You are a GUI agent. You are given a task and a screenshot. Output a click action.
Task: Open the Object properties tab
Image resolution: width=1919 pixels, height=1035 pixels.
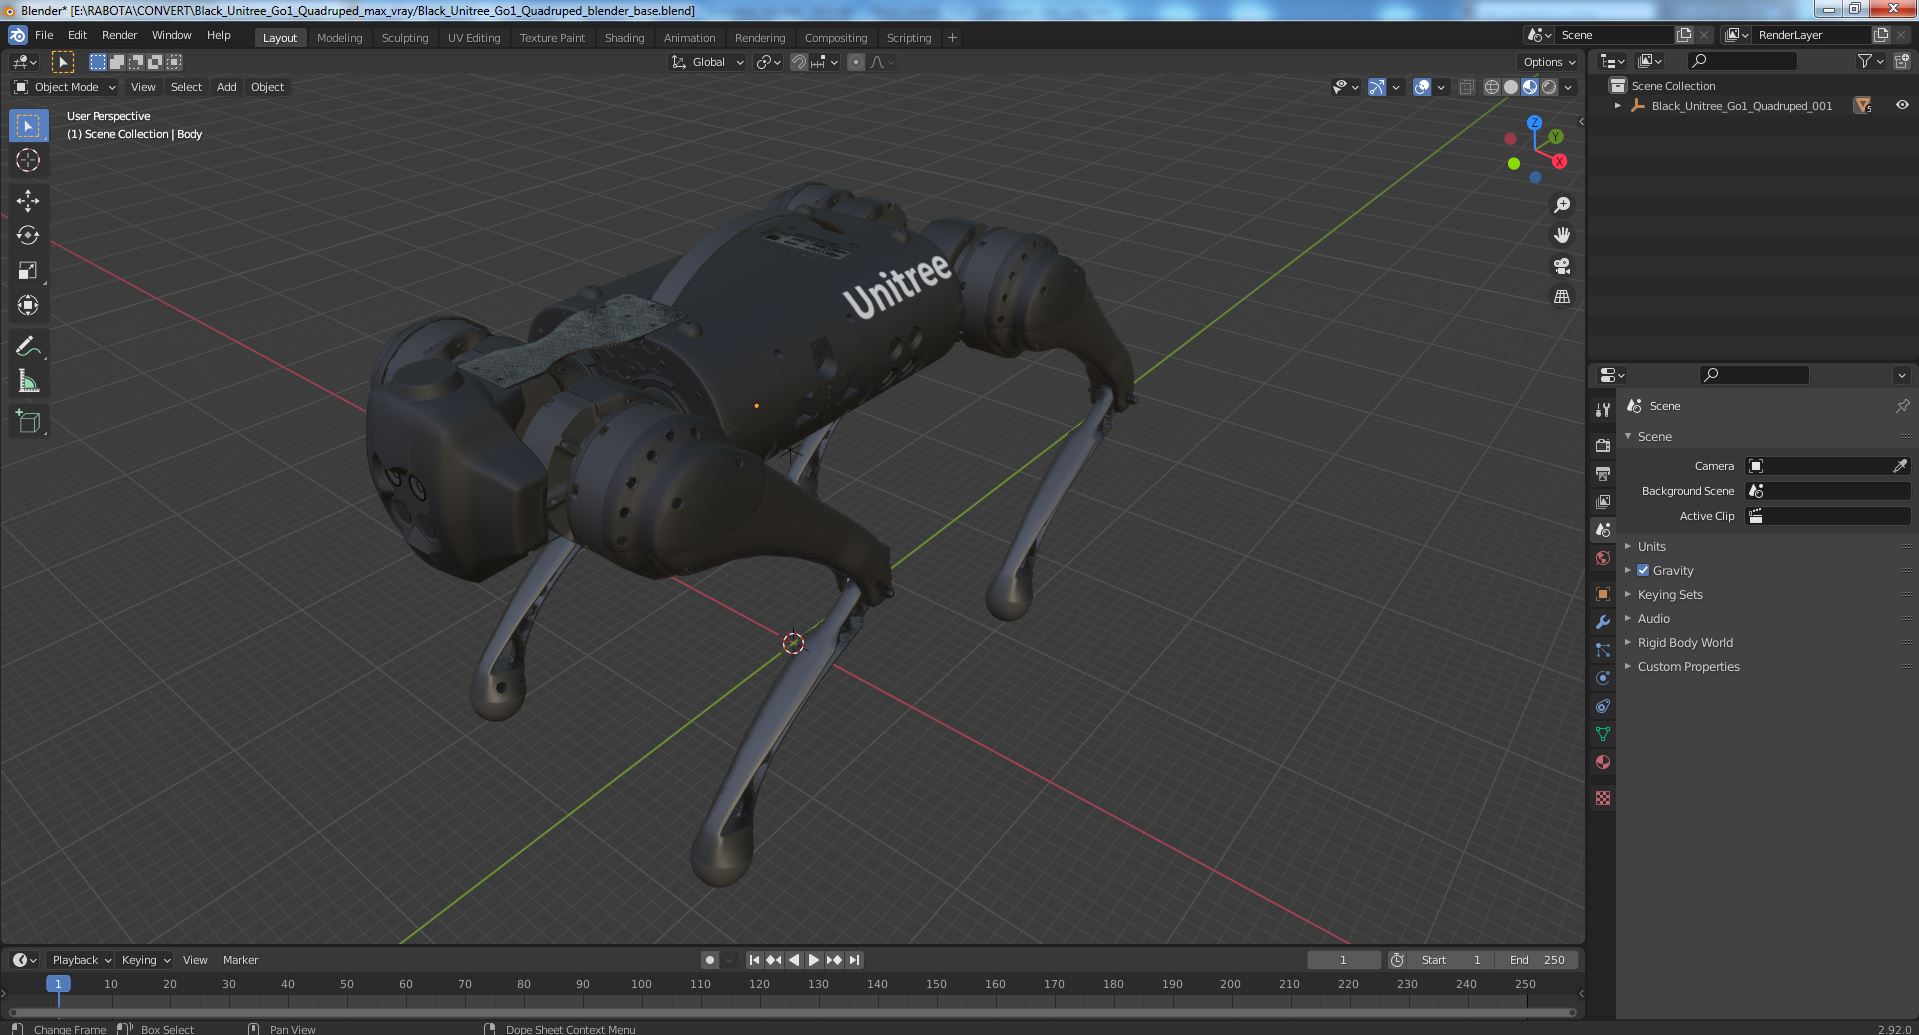click(1603, 594)
